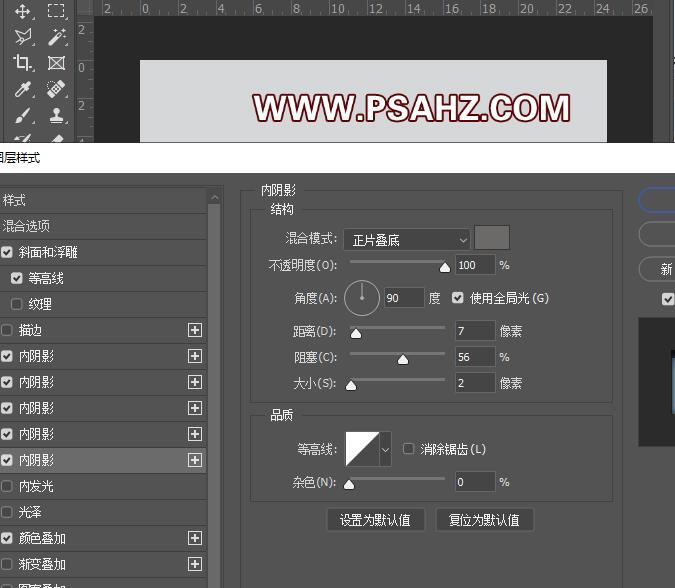Select the Frame tool
Screen dimensions: 675x588
point(56,63)
